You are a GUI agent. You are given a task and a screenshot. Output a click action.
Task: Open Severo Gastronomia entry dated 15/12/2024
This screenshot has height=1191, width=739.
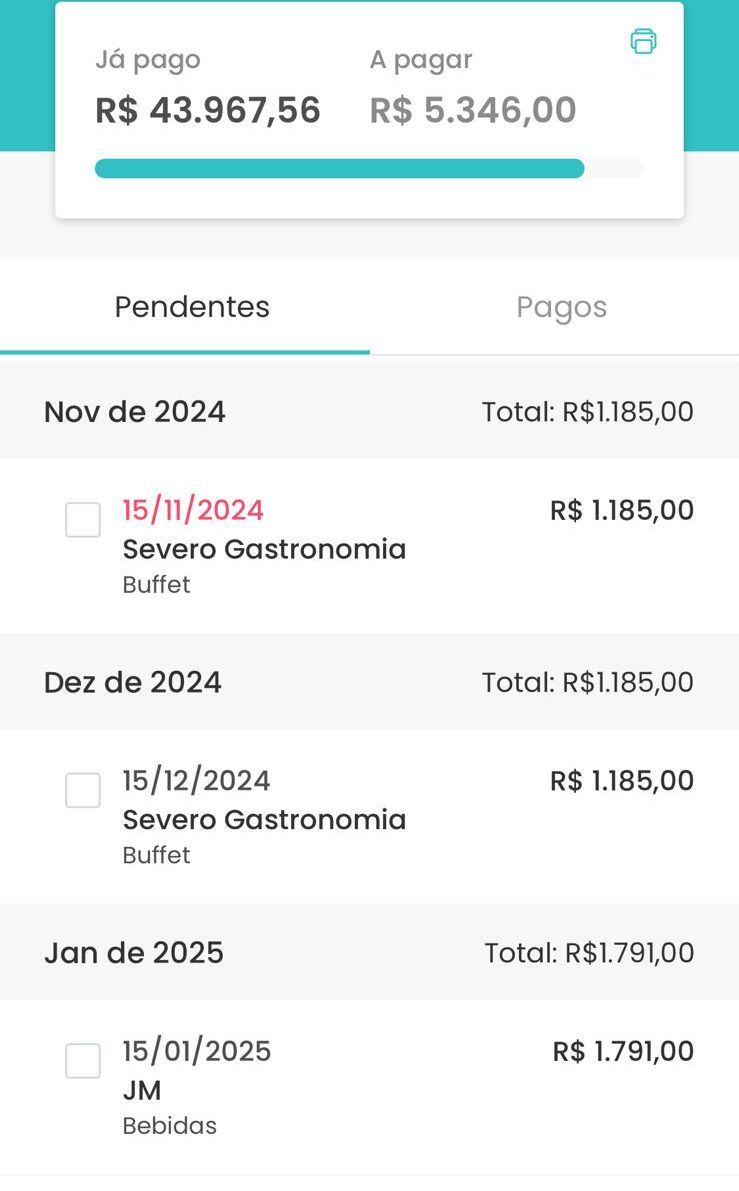point(264,820)
